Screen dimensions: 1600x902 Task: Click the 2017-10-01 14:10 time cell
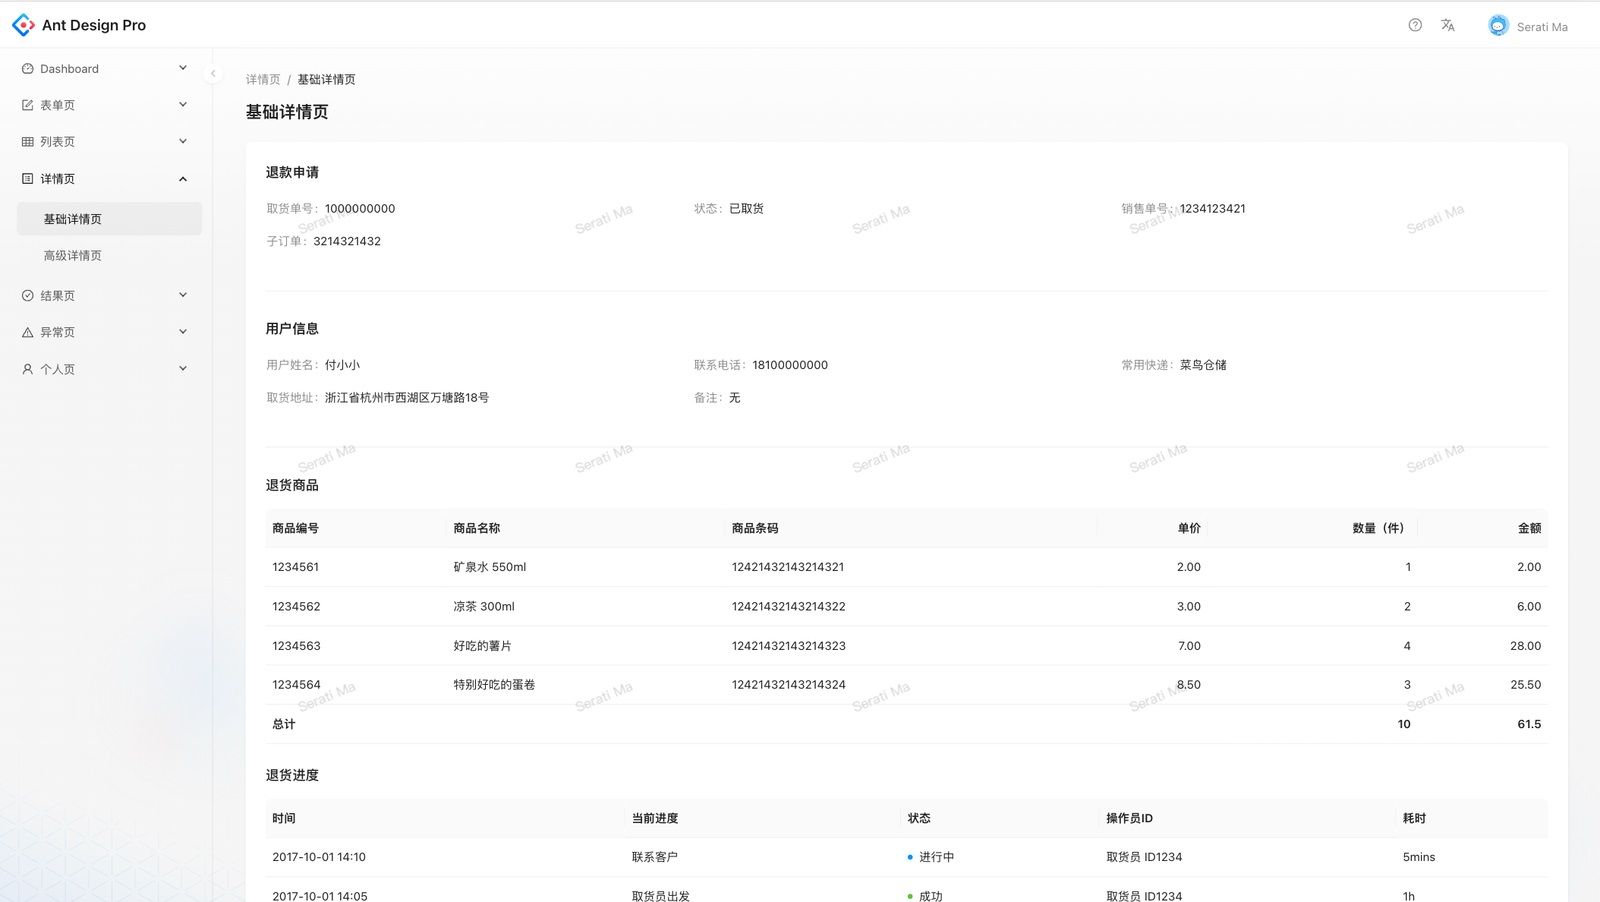coord(319,857)
